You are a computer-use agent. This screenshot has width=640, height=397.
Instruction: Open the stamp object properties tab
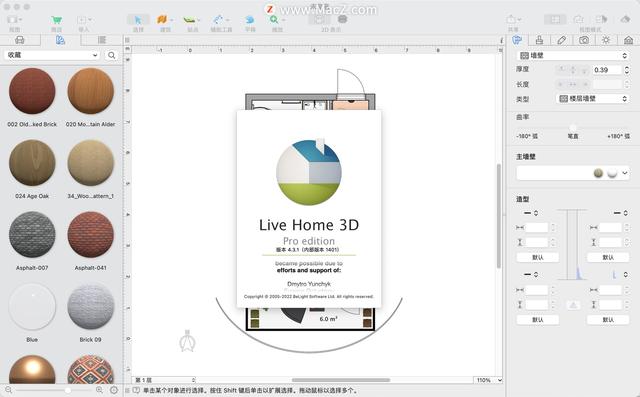point(539,40)
